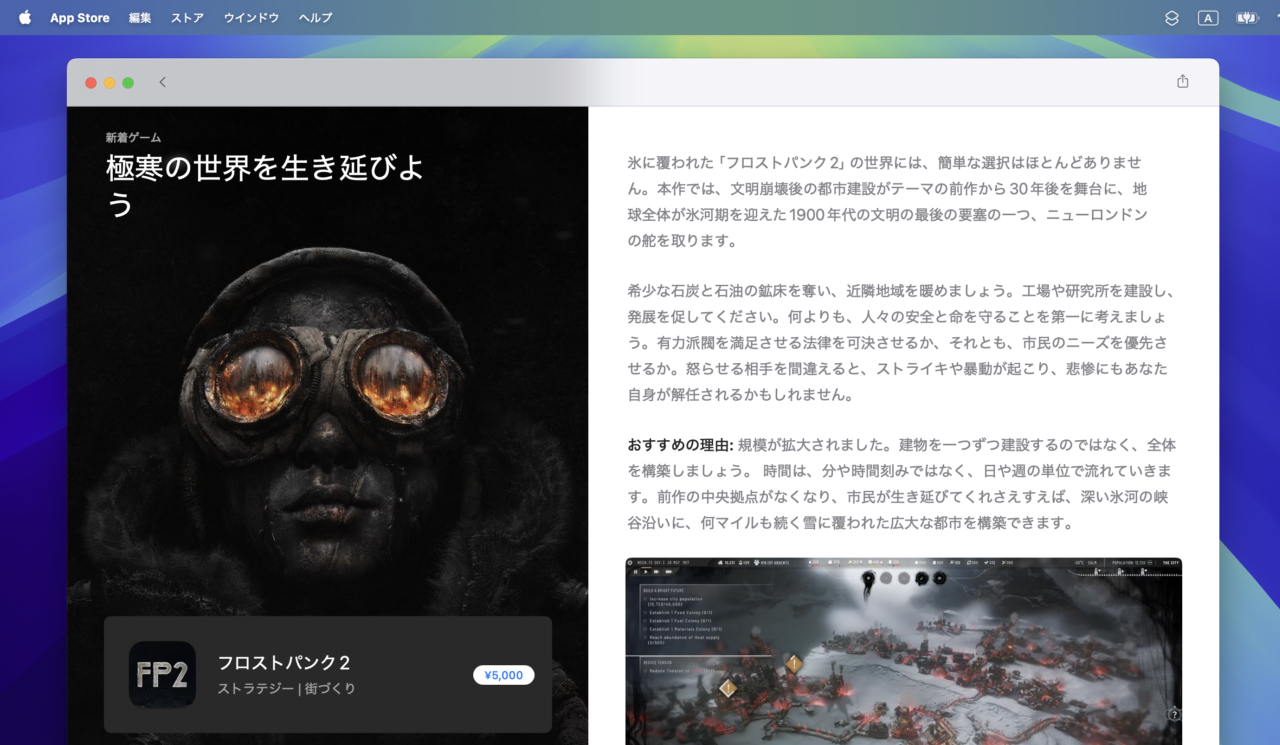Buy the game for ¥5,000
This screenshot has height=745, width=1280.
pyautogui.click(x=504, y=675)
